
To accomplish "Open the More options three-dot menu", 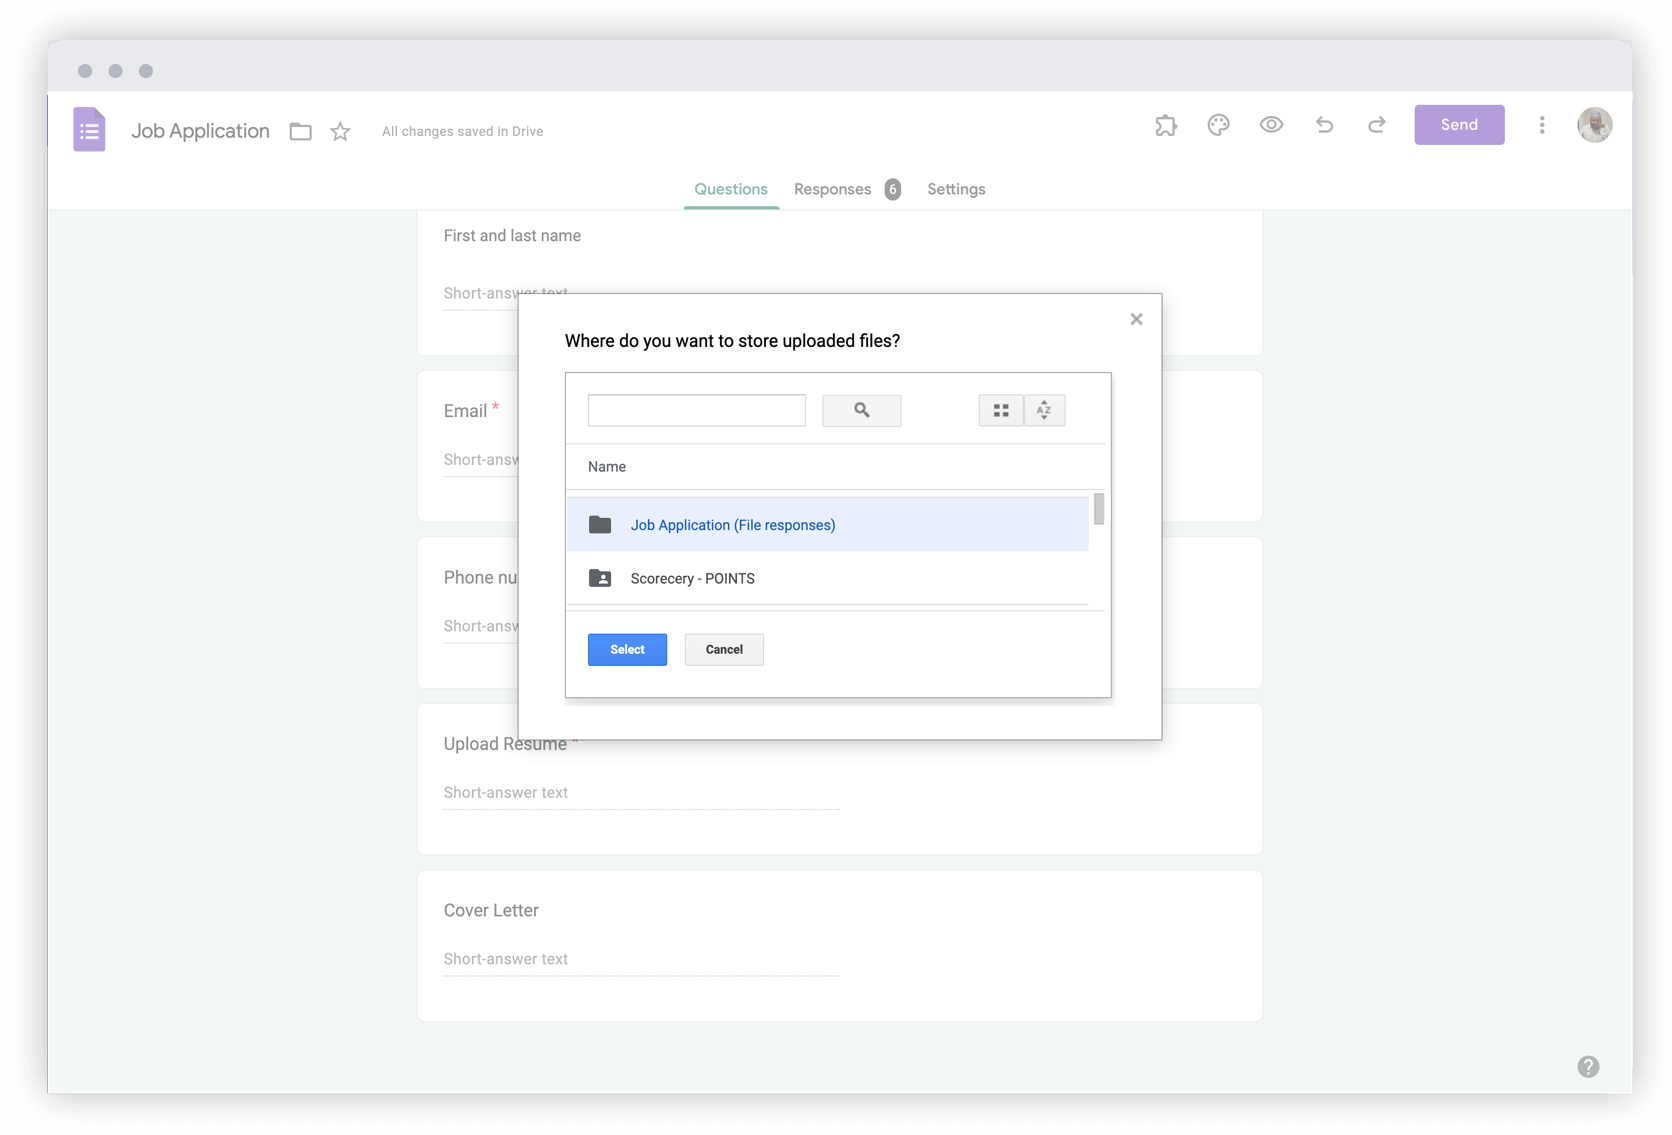I will [x=1542, y=125].
